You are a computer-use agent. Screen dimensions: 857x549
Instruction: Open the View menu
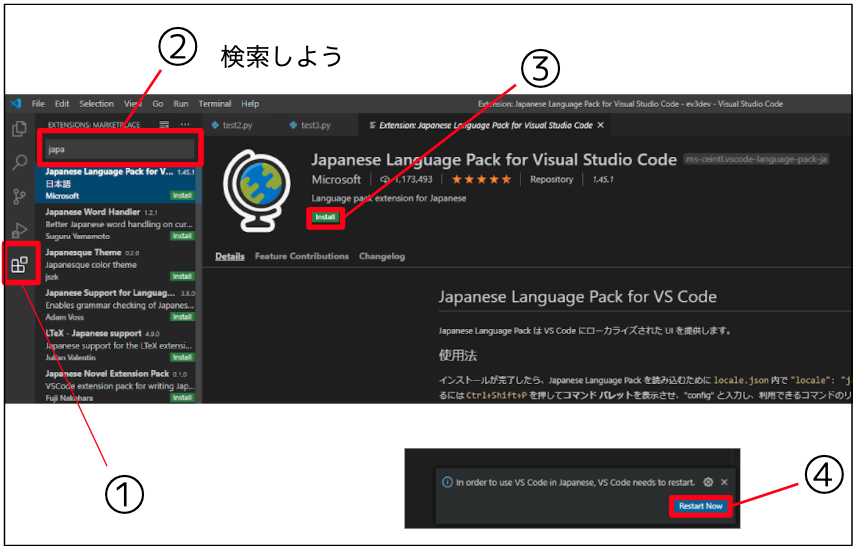coord(132,104)
